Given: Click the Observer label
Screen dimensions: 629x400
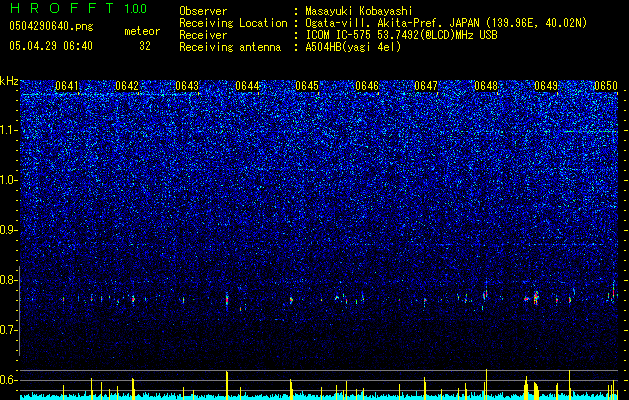Looking at the screenshot, I should coord(203,11).
